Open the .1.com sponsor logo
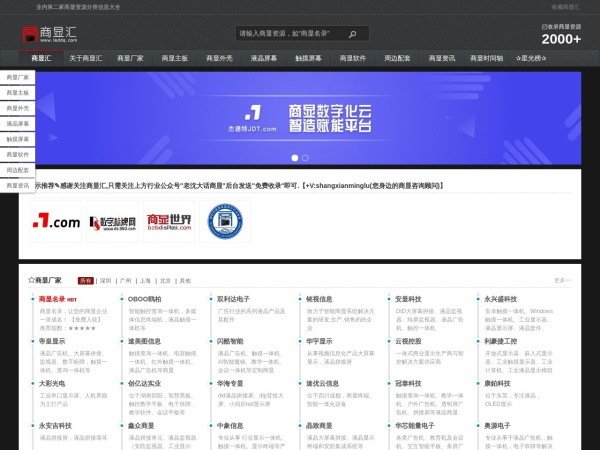 56,222
